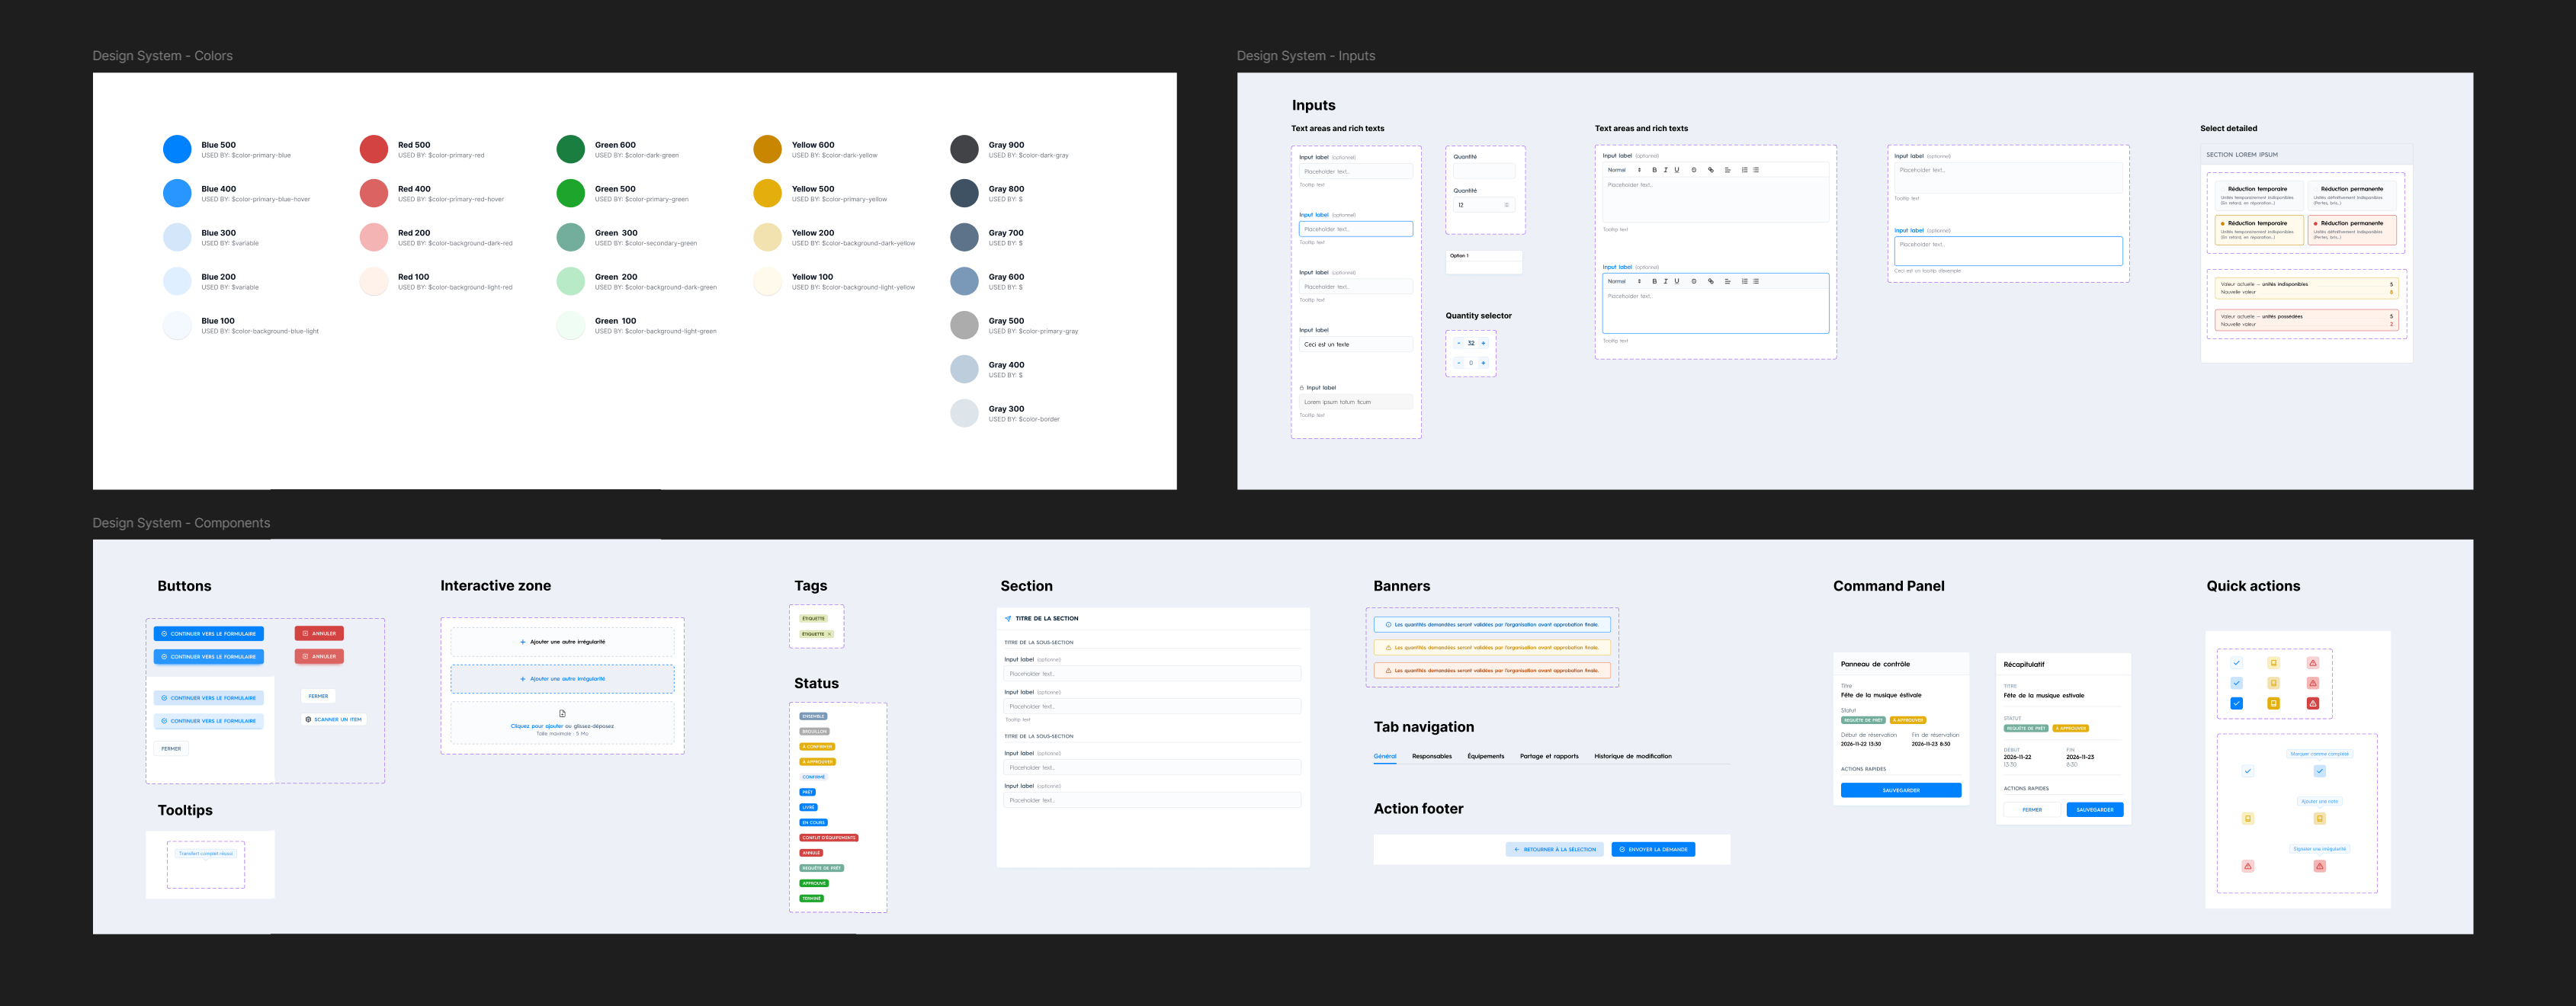This screenshot has height=1006, width=2576.
Task: Switch to the Responsables tab
Action: (1432, 756)
